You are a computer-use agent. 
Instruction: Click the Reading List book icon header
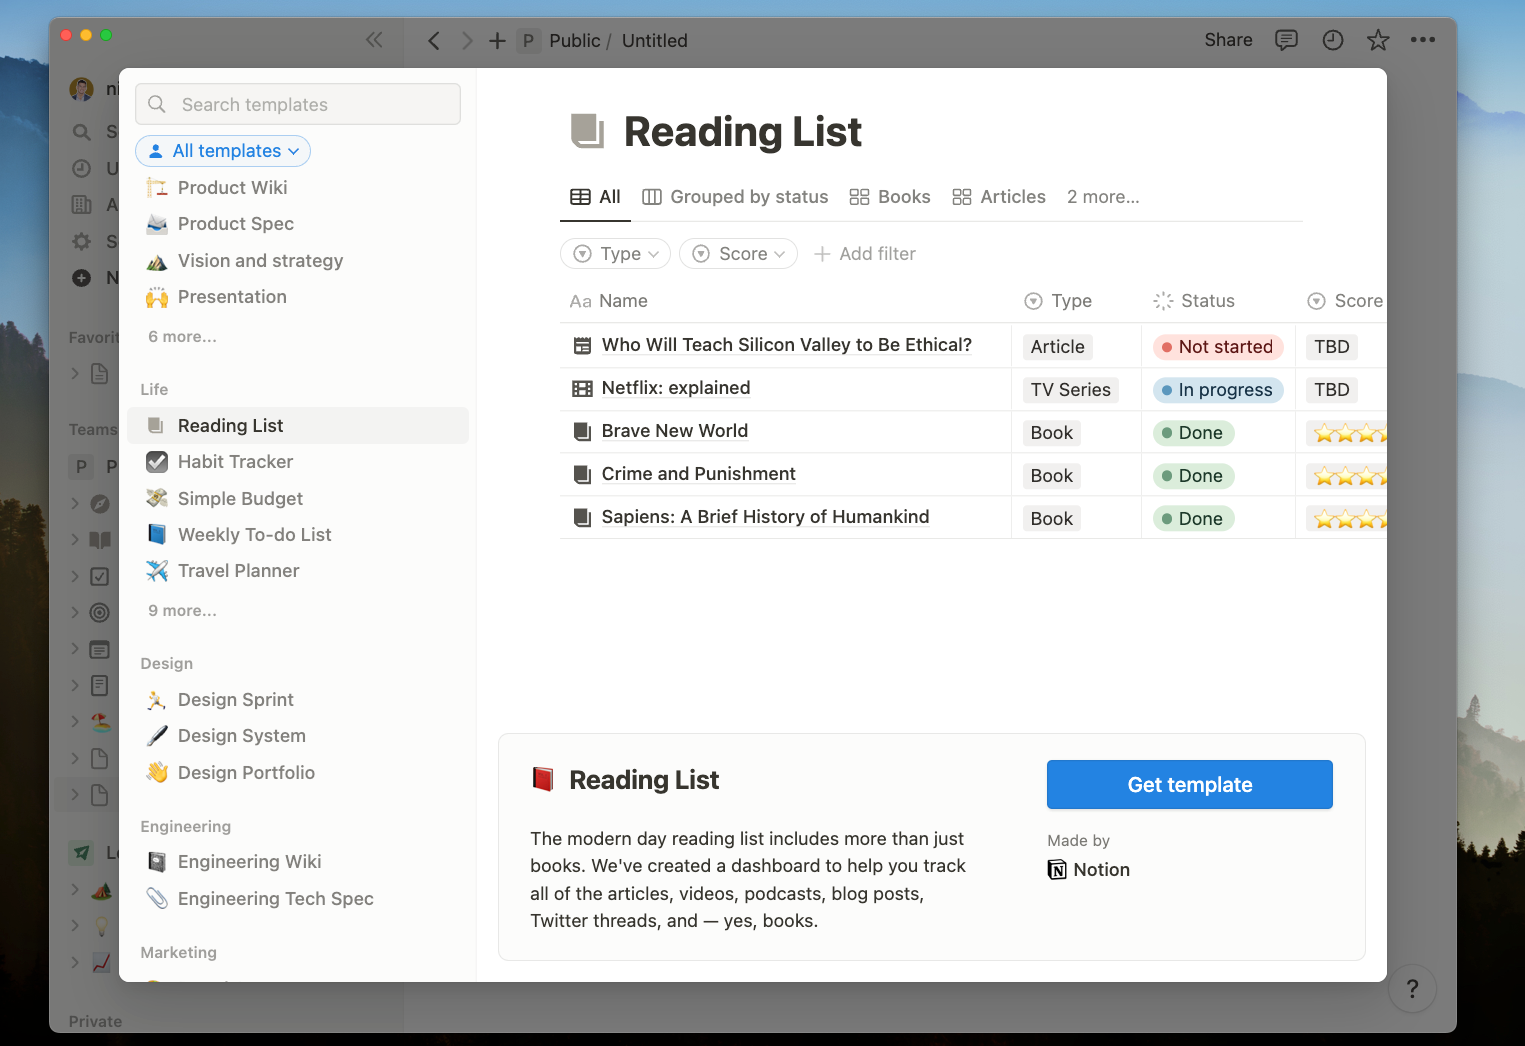[x=588, y=131]
